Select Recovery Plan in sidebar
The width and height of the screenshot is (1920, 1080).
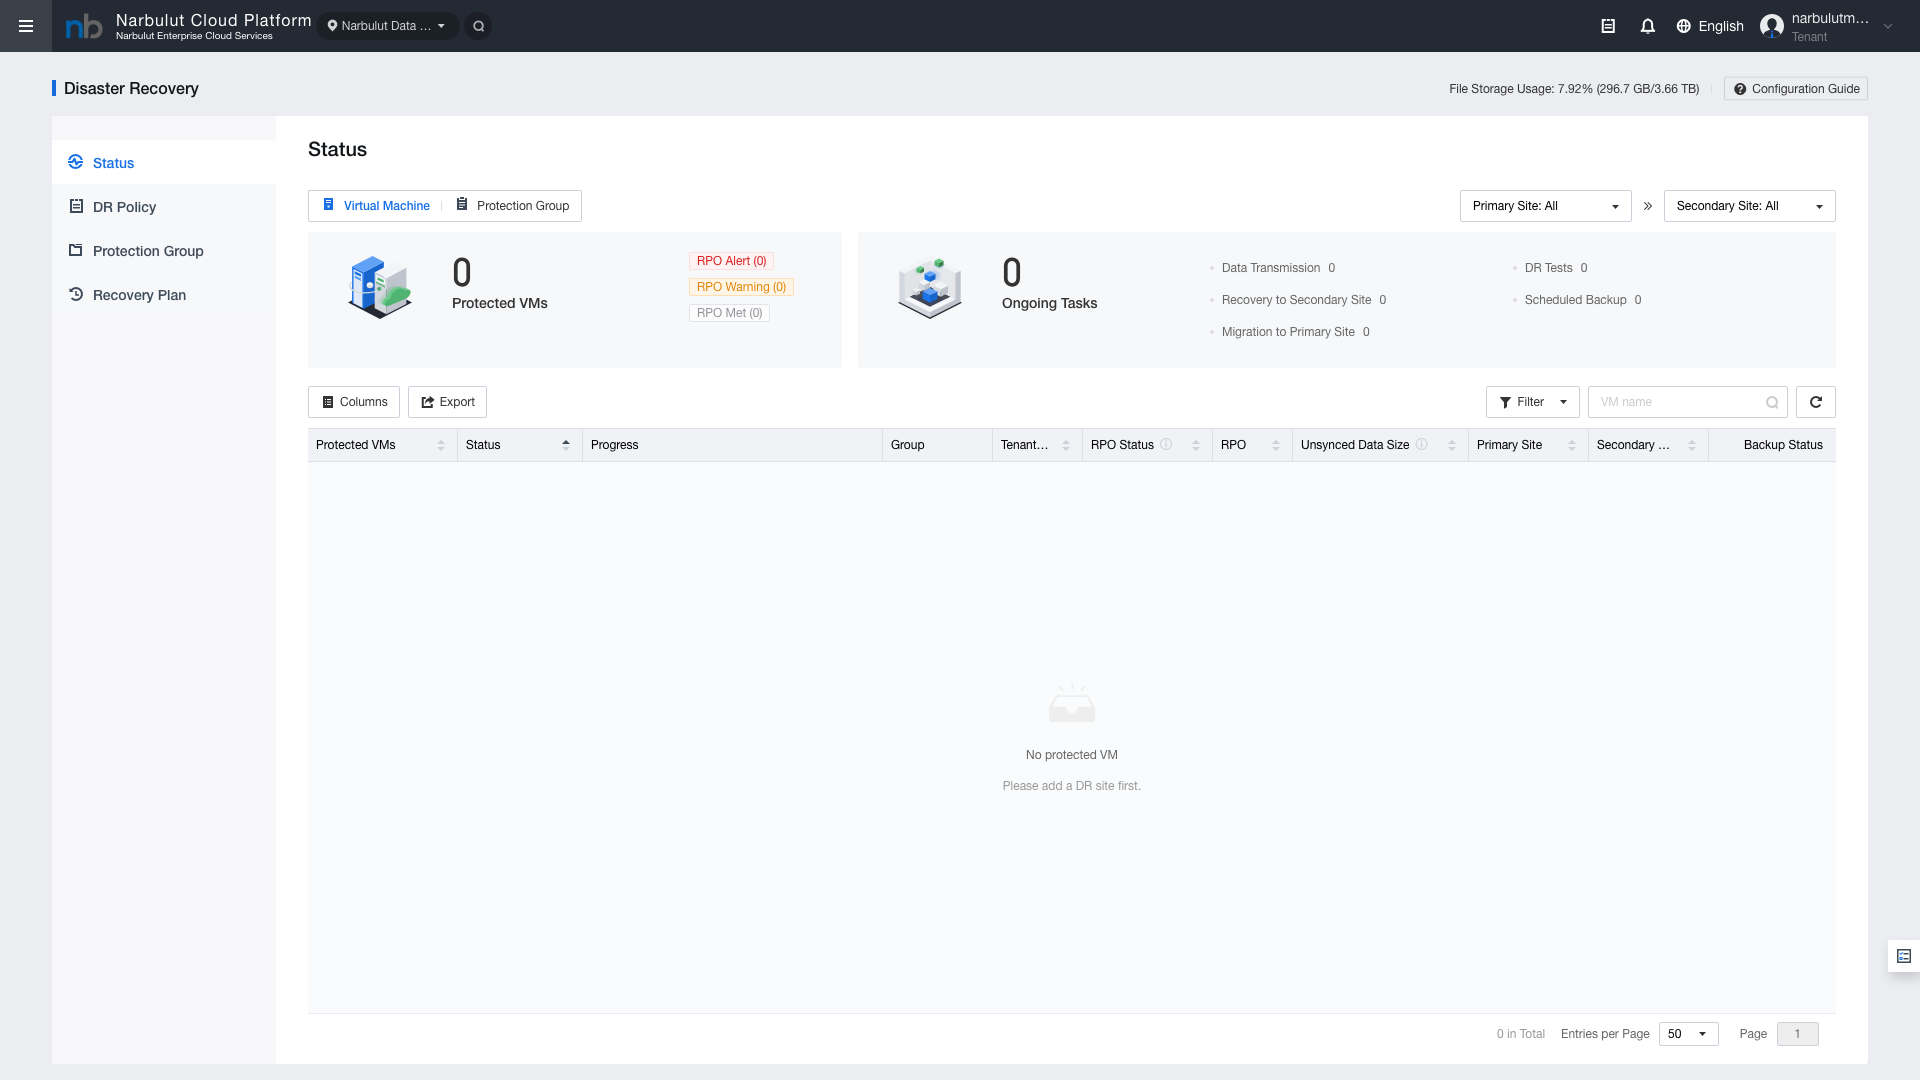164,294
